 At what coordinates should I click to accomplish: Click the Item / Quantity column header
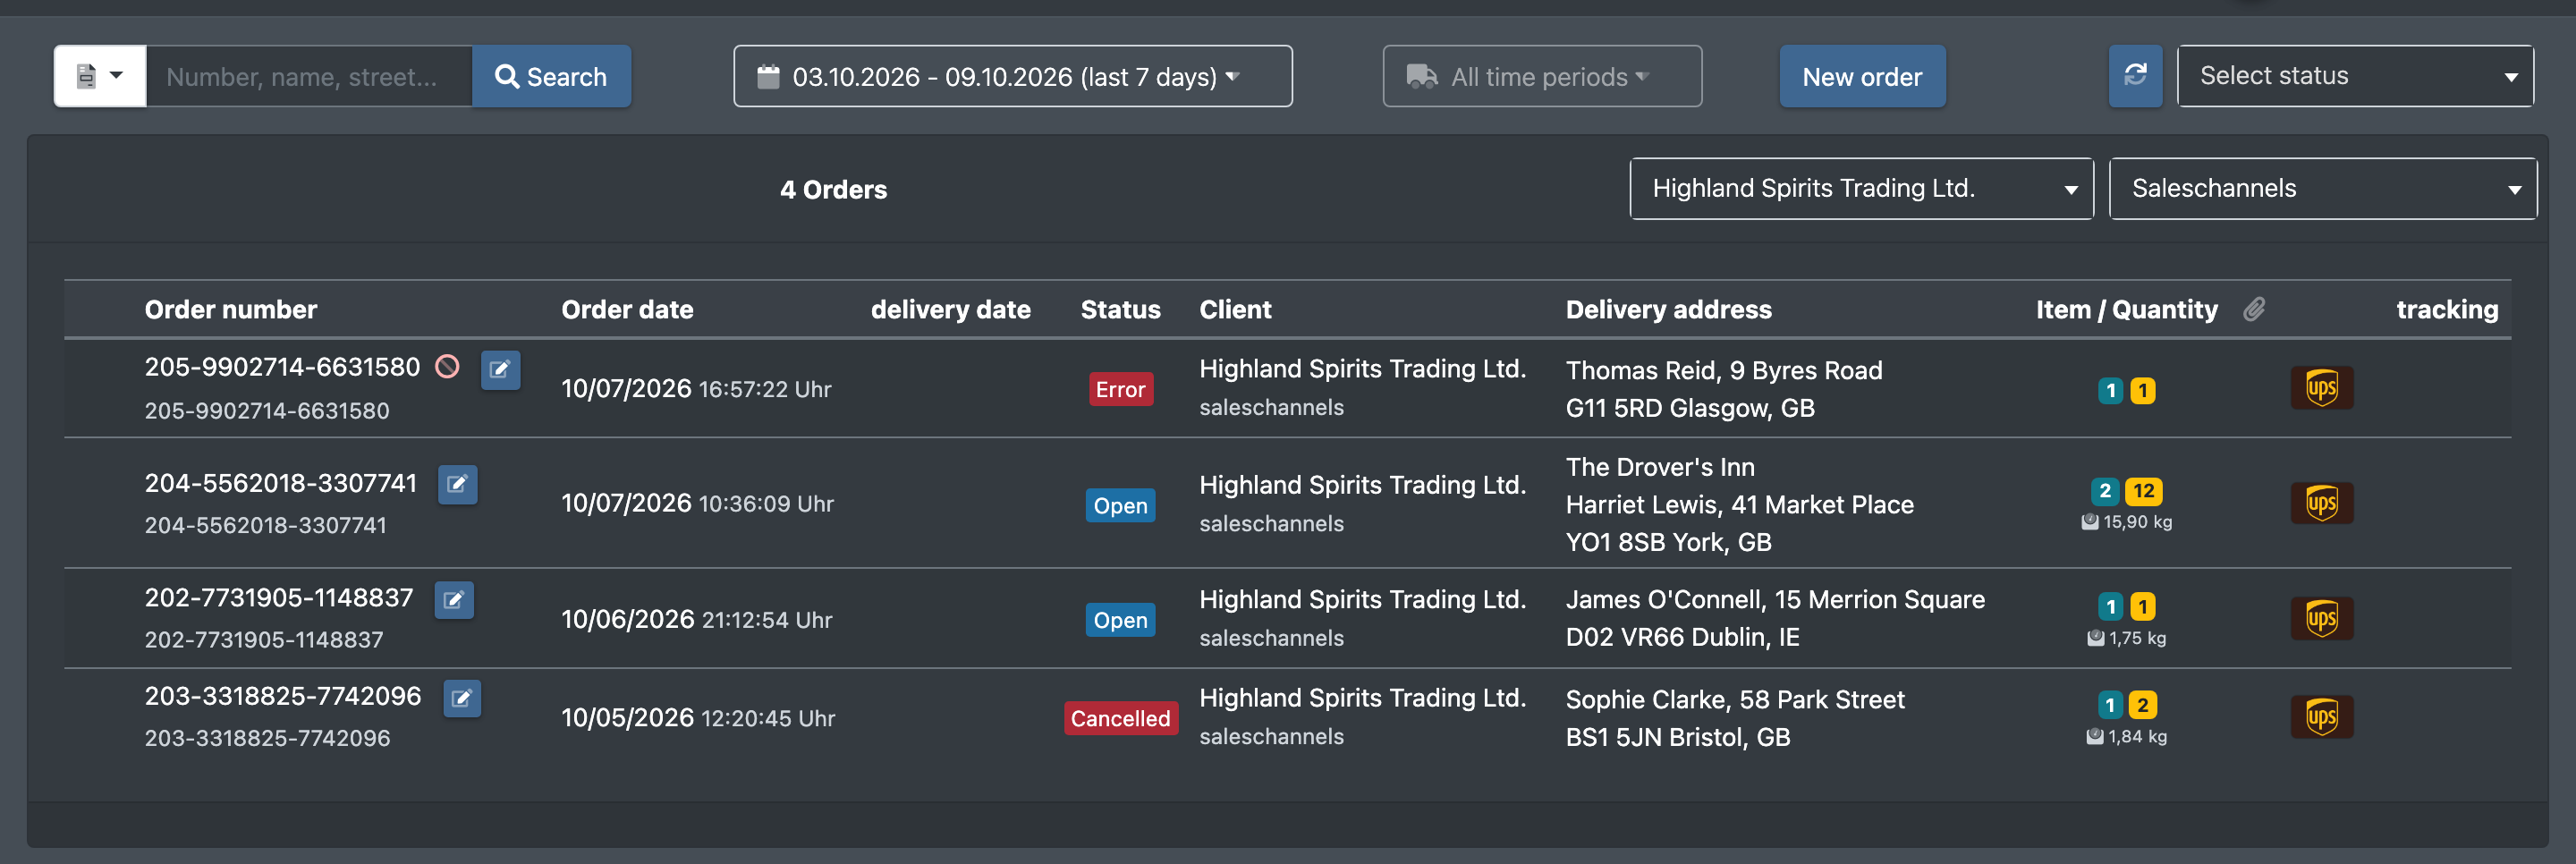coord(2126,309)
